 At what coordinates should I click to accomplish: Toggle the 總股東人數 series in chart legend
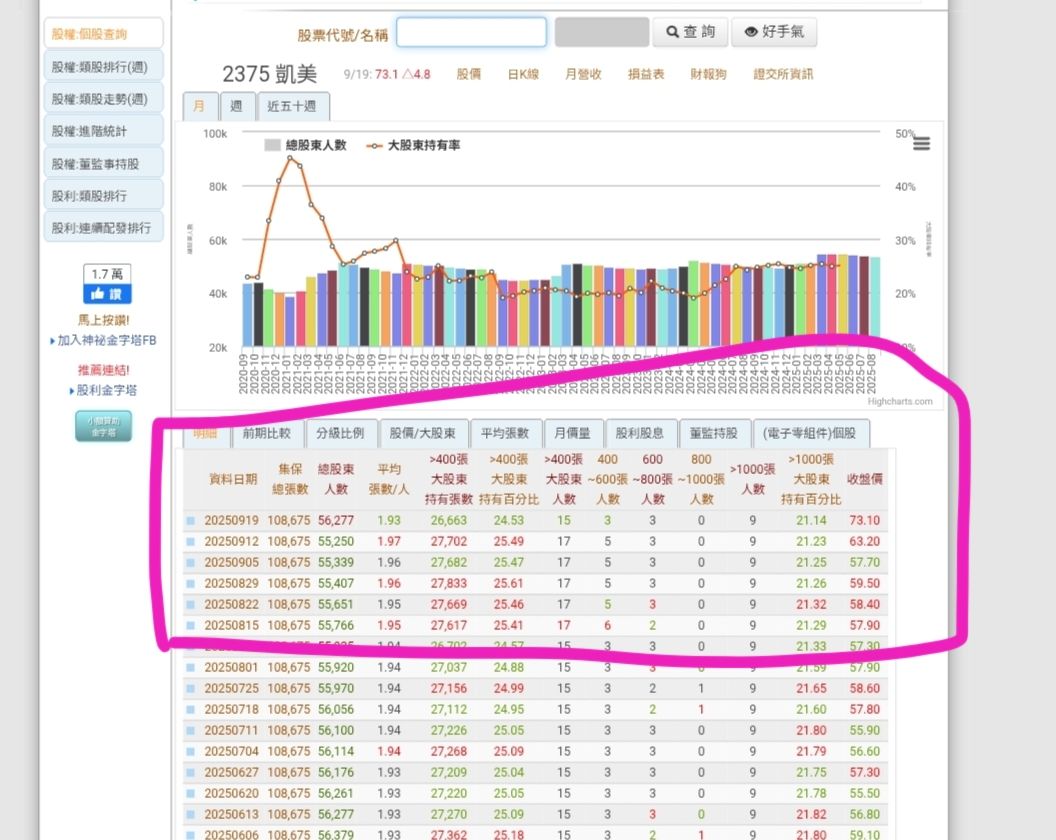305,145
